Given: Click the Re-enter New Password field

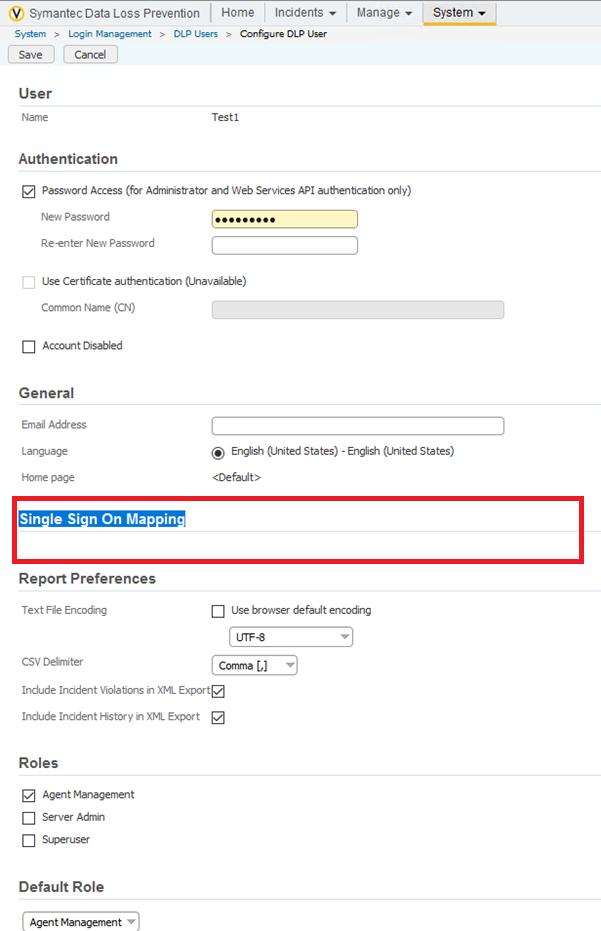Looking at the screenshot, I should pyautogui.click(x=284, y=245).
